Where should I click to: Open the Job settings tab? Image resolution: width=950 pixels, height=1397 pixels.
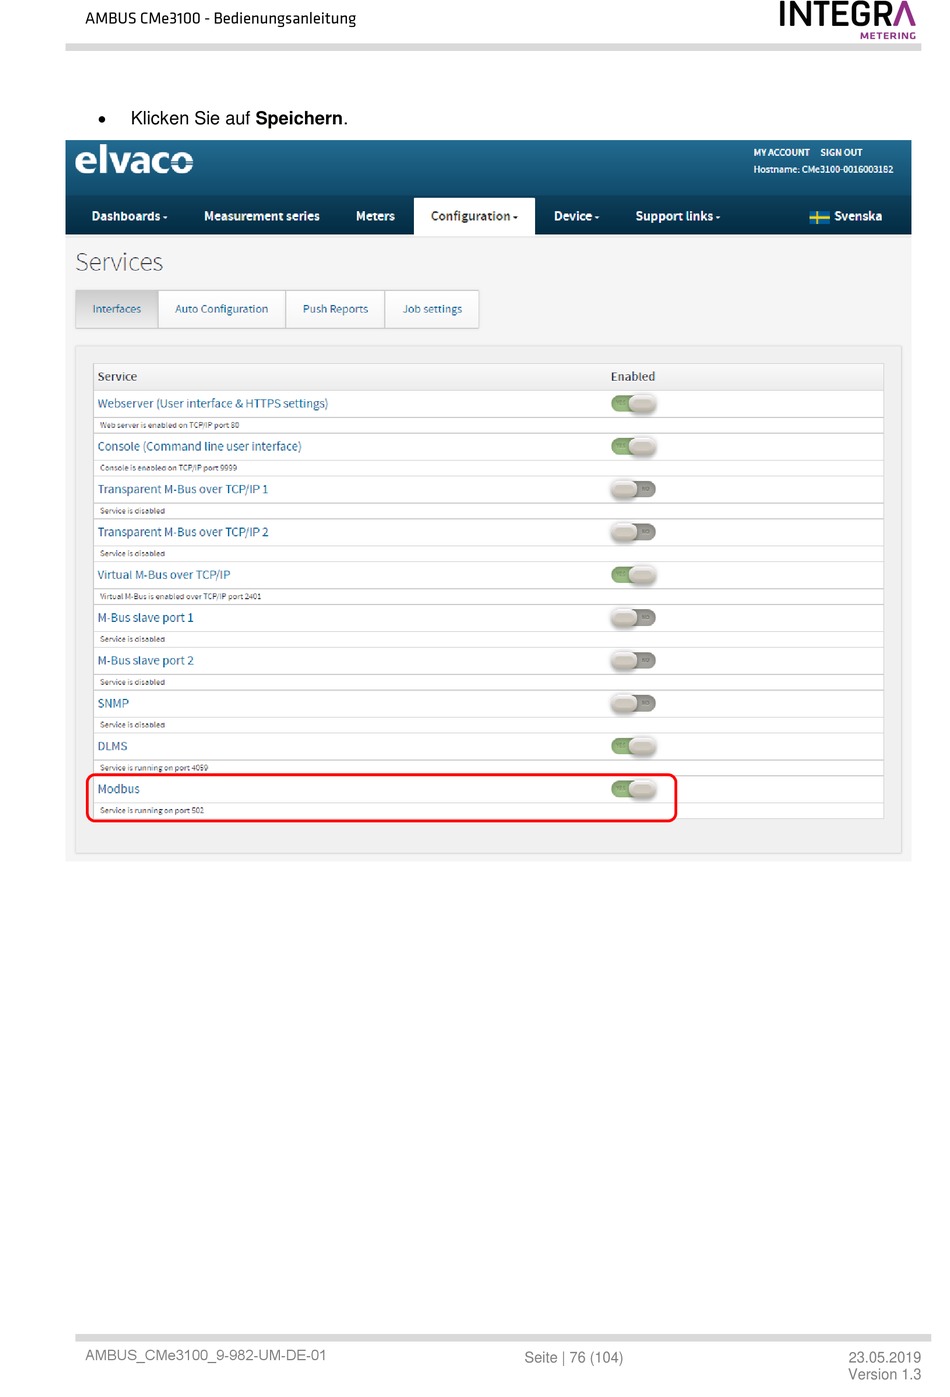(x=432, y=309)
